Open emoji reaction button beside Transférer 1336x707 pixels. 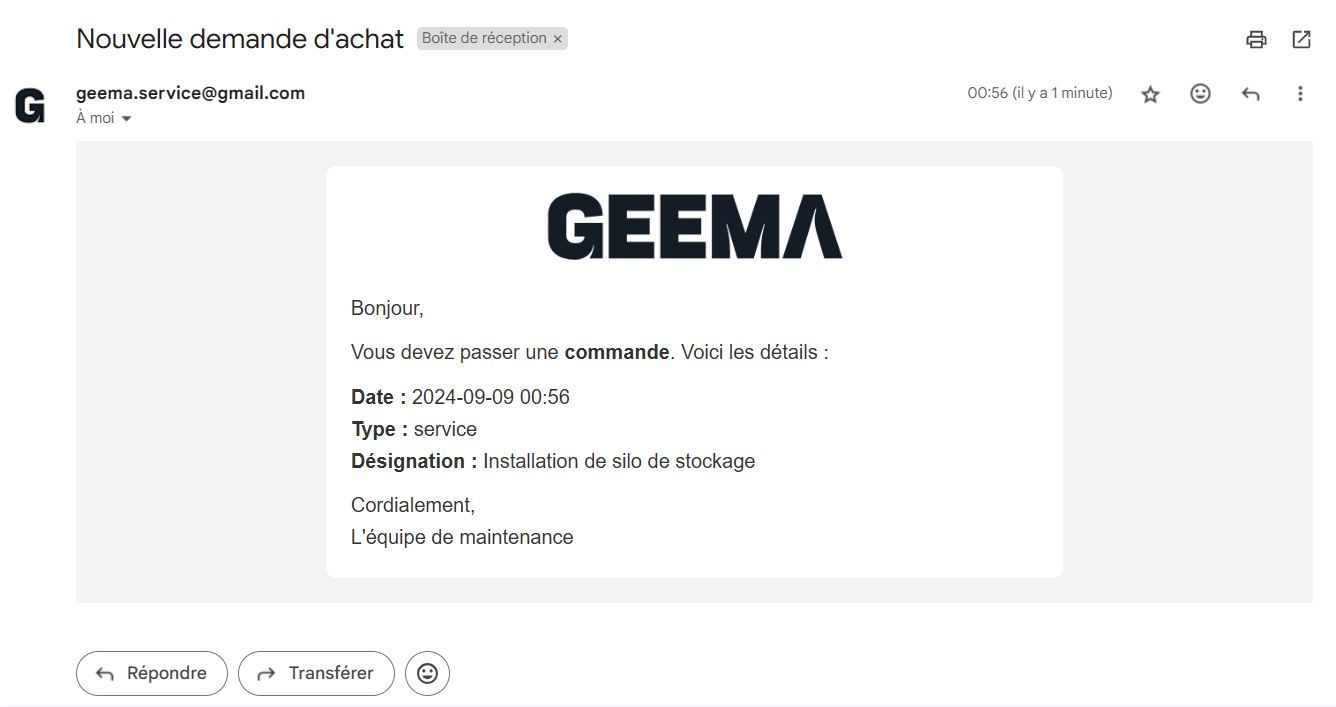[427, 673]
